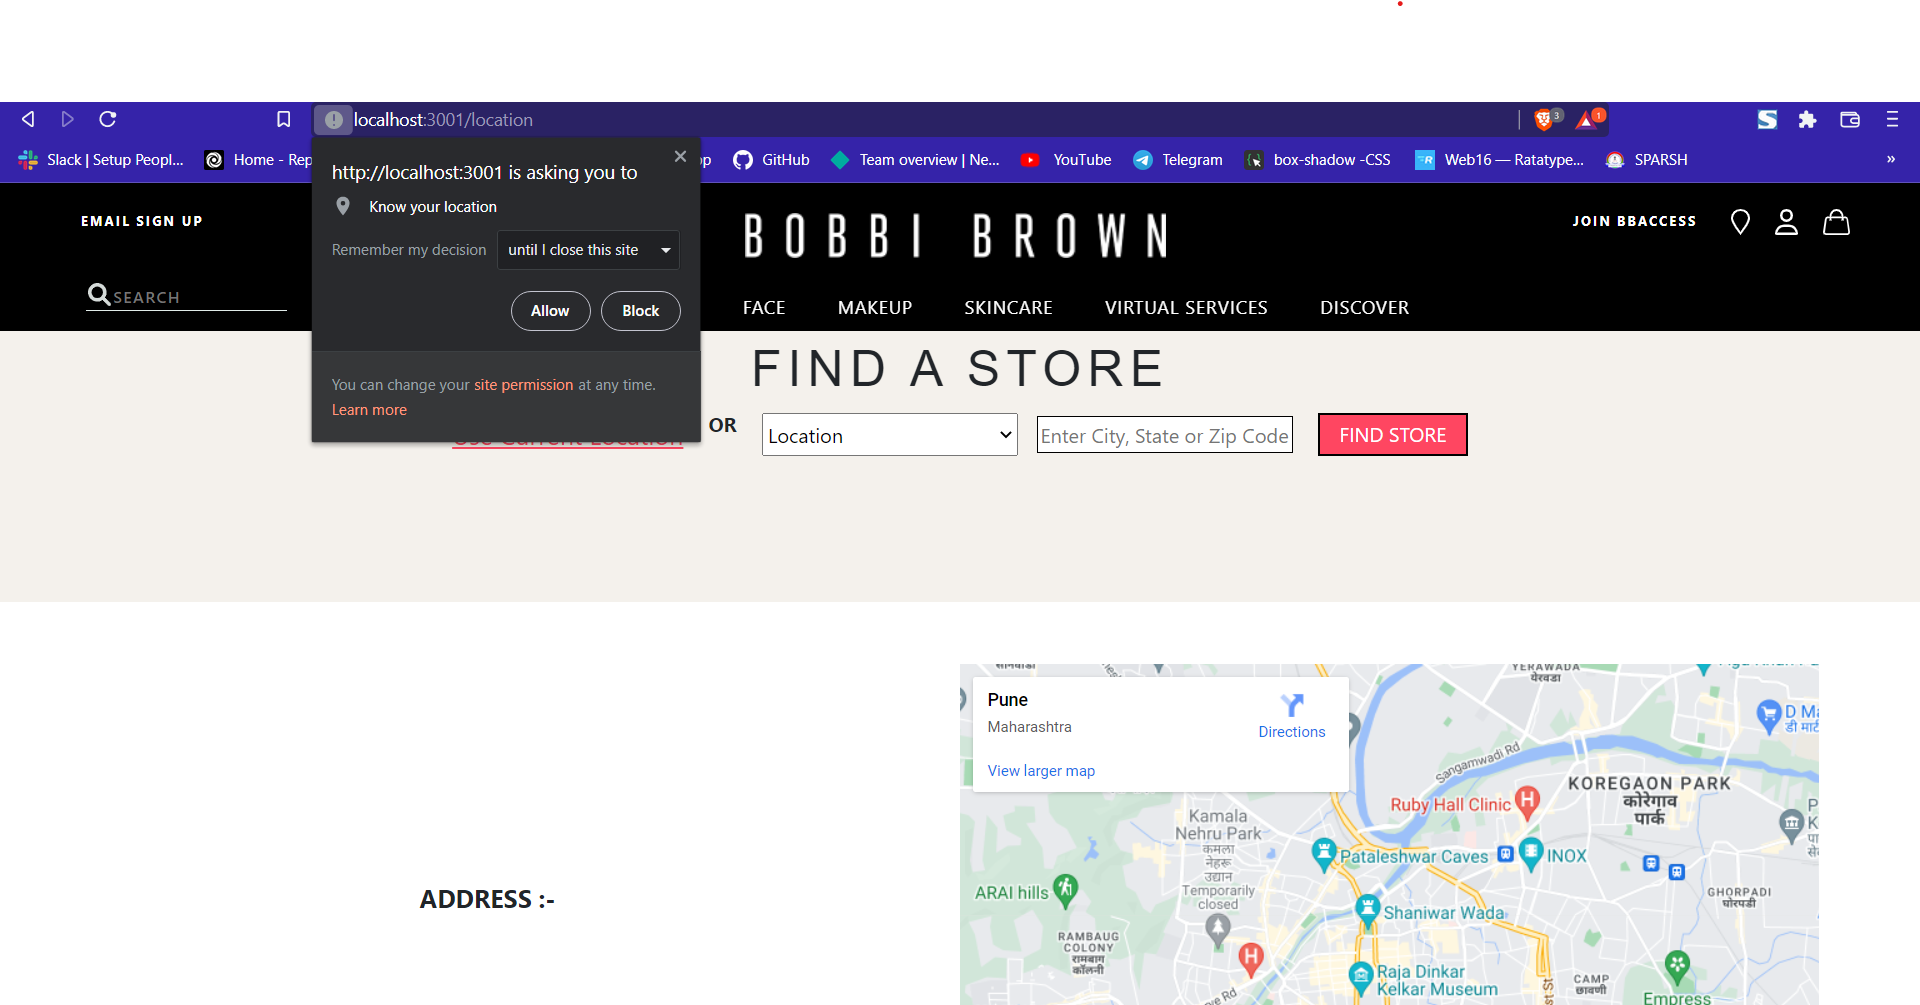Open the MAKEUP menu
Image resolution: width=1920 pixels, height=1005 pixels.
[x=875, y=308]
